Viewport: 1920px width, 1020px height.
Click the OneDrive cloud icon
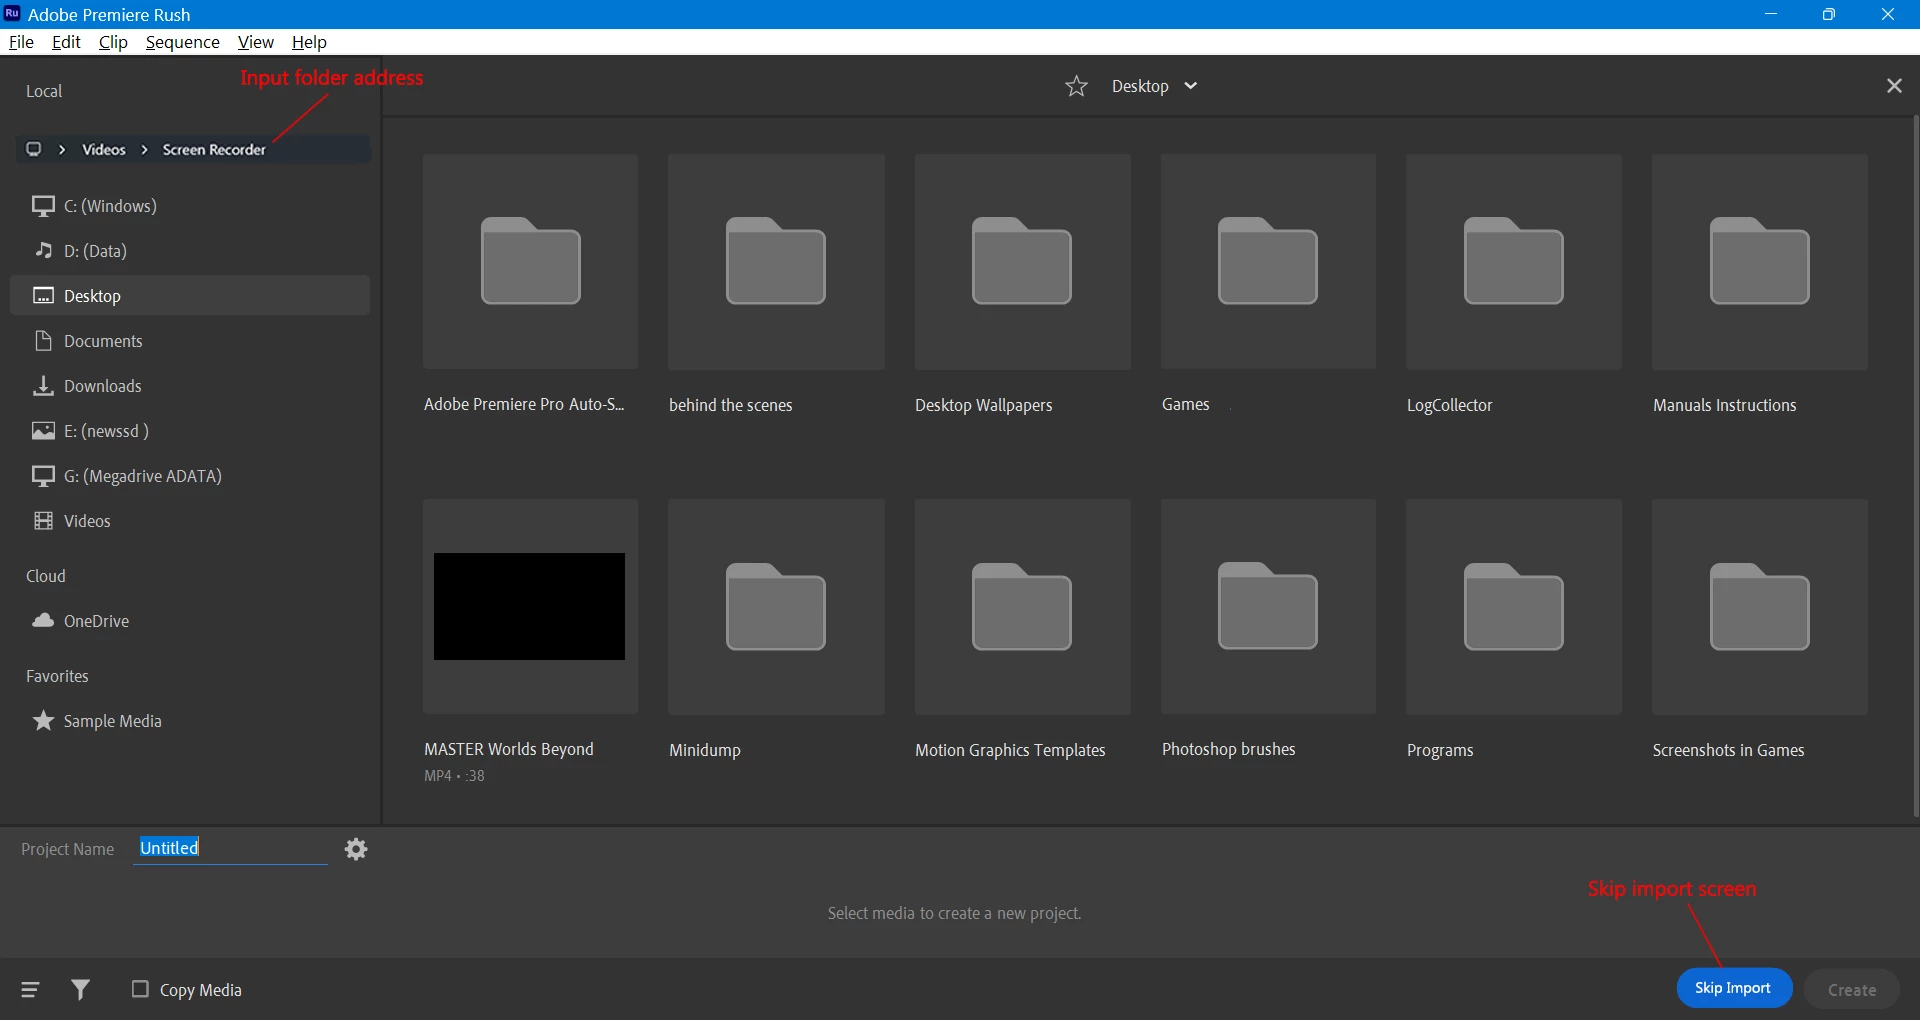point(43,621)
